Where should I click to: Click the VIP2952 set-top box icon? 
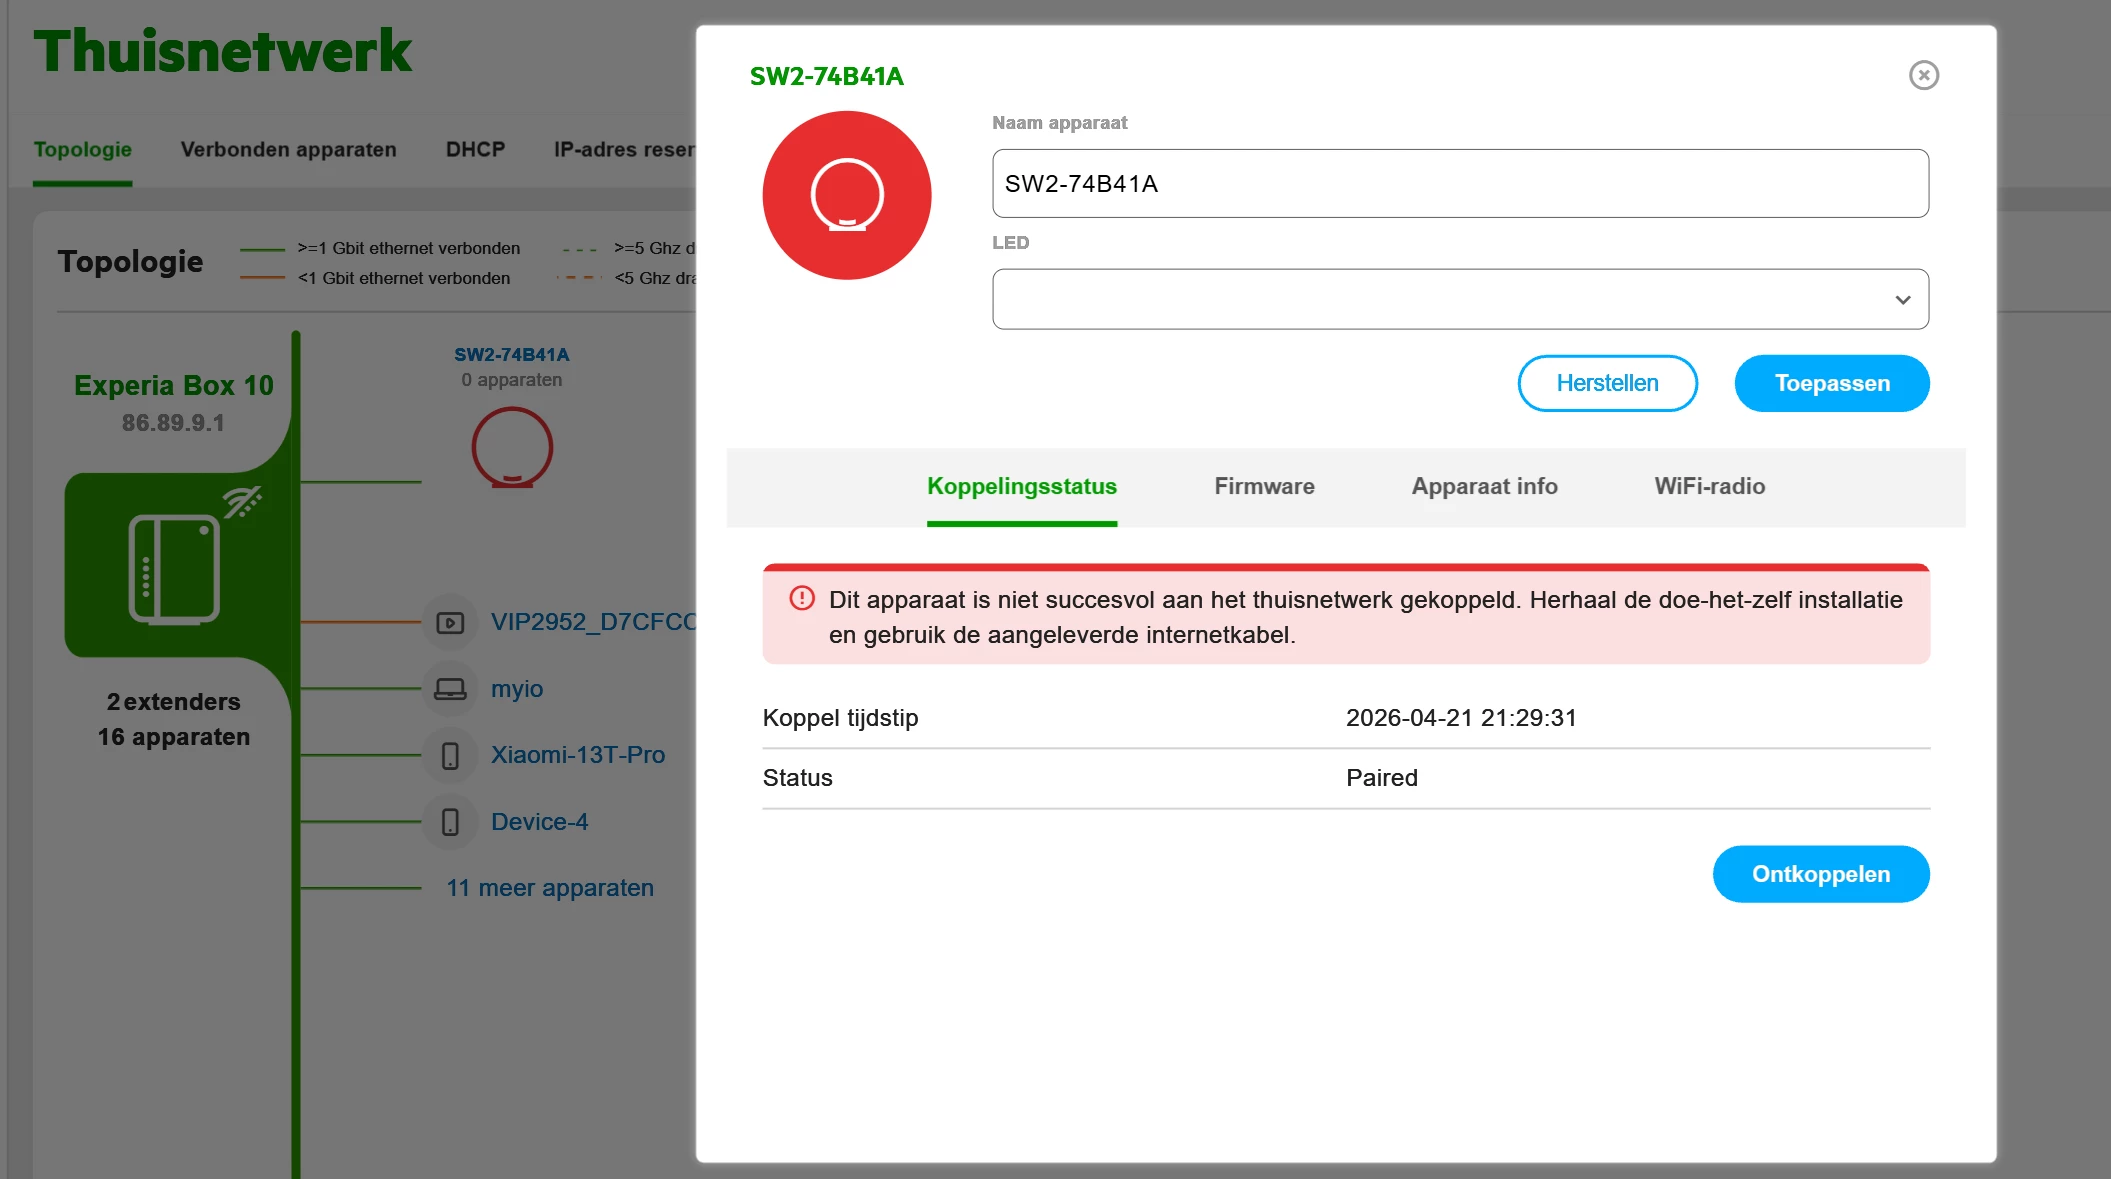tap(450, 623)
